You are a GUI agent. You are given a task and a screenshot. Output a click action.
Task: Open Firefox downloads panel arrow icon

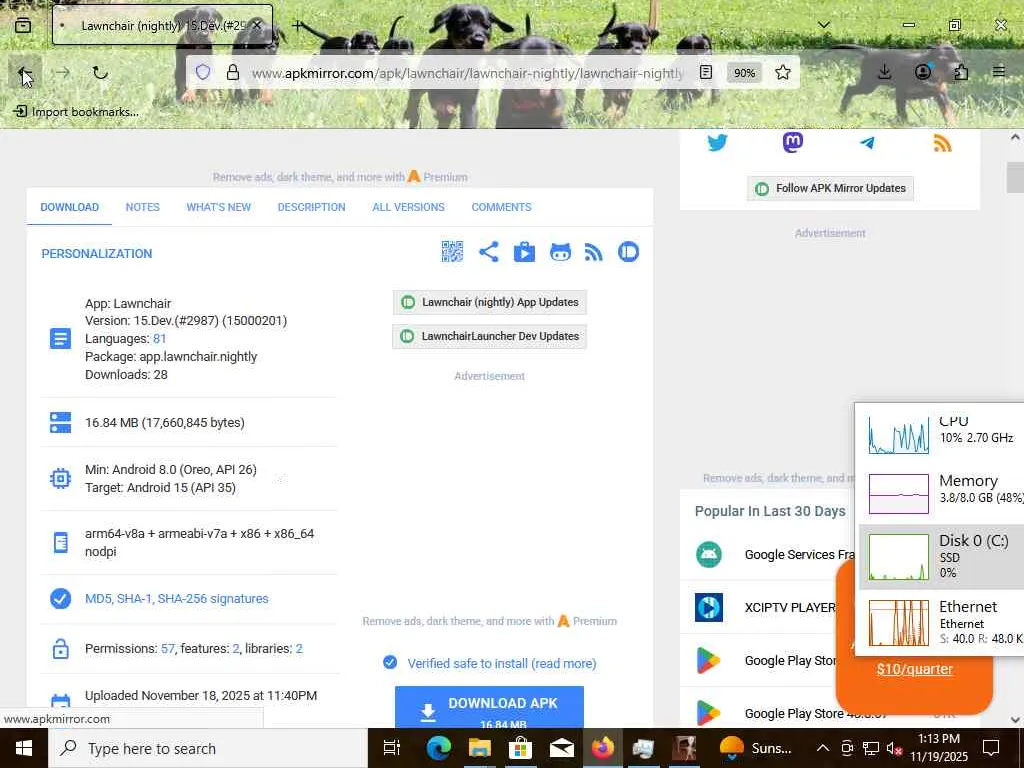tap(885, 72)
